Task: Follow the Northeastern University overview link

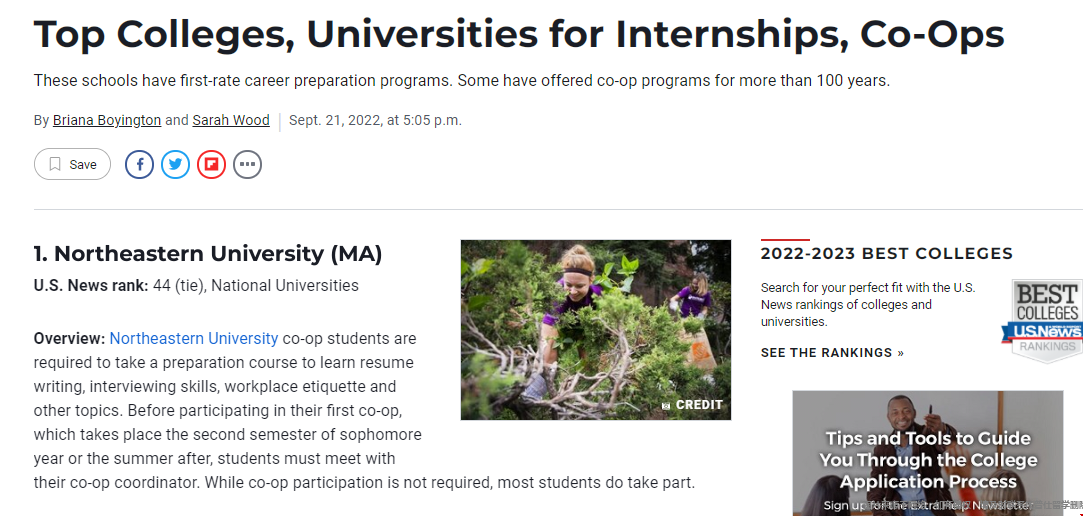Action: pos(194,338)
